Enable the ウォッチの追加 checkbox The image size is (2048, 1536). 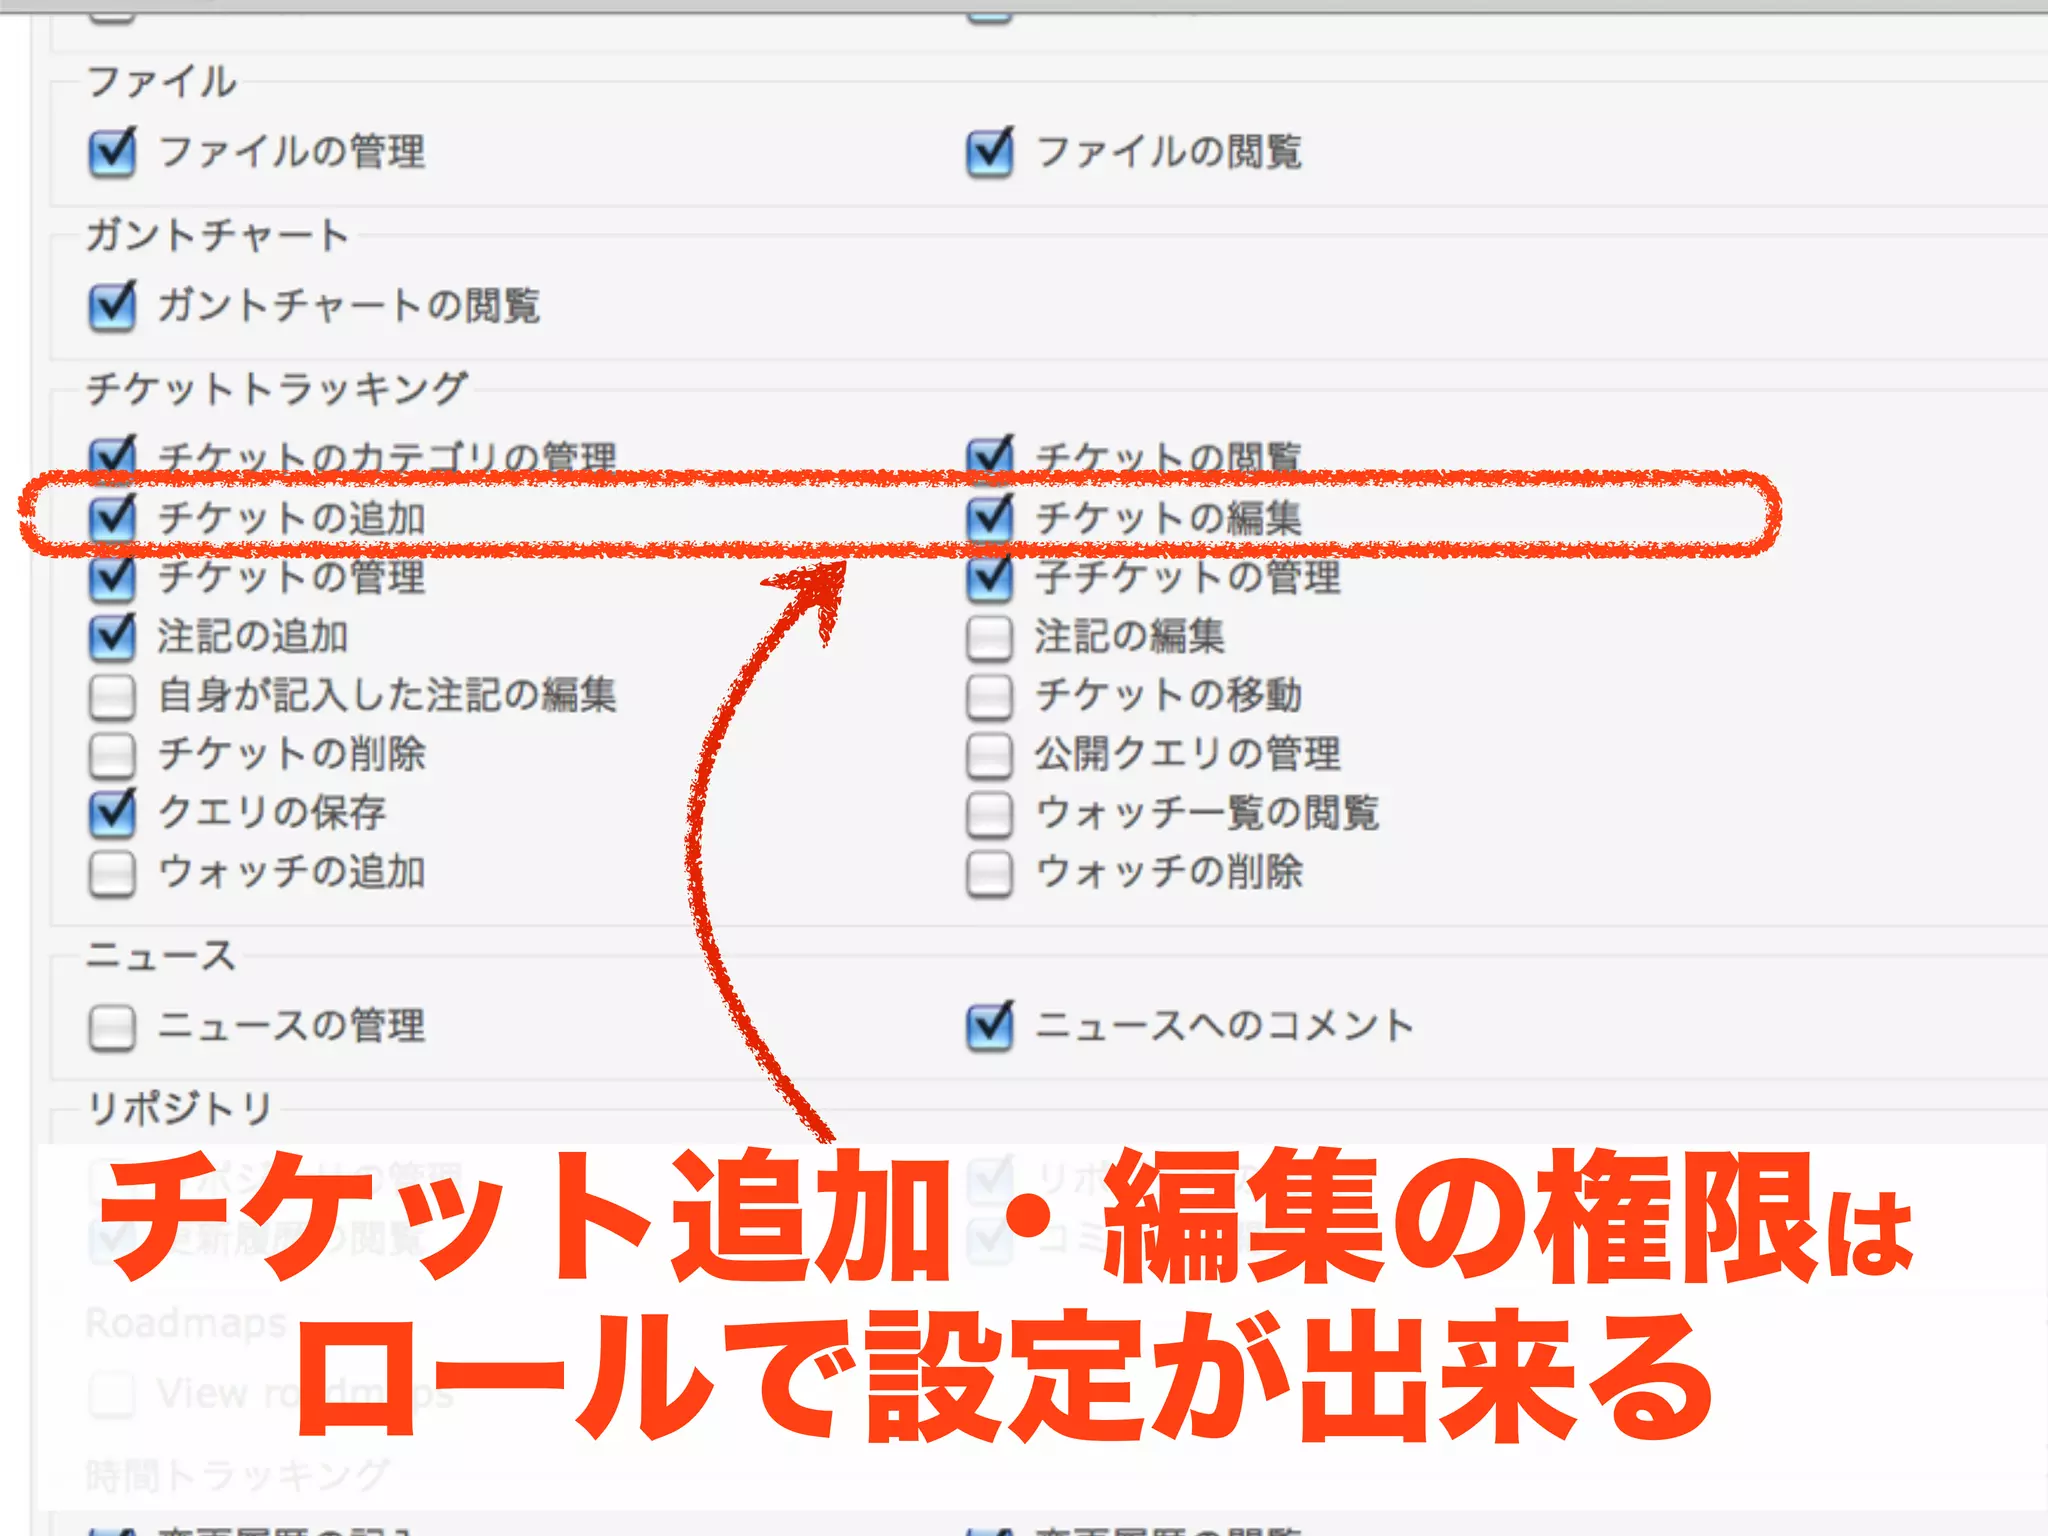pos(112,873)
